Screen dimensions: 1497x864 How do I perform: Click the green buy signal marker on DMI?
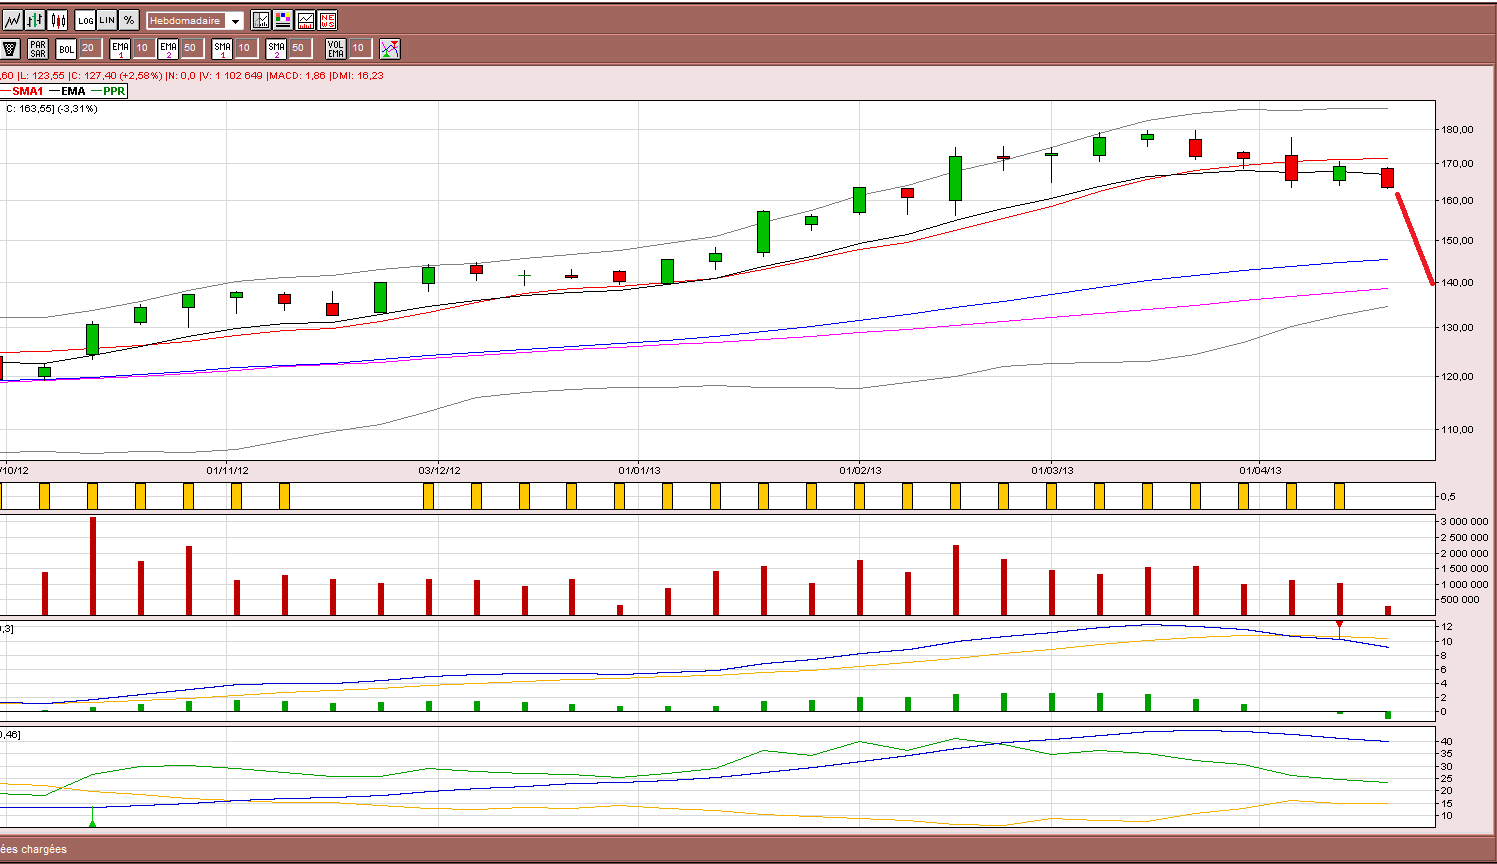[x=93, y=822]
